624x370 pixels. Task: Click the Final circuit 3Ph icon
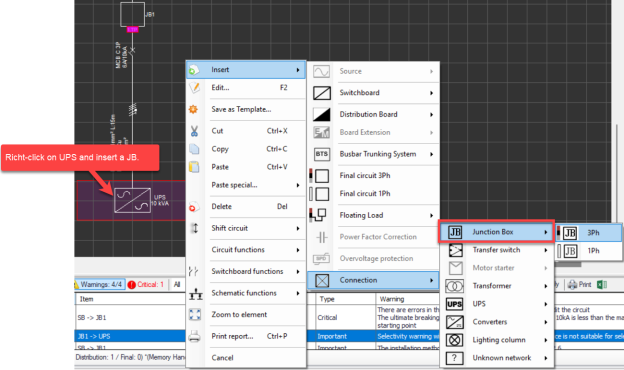click(320, 175)
